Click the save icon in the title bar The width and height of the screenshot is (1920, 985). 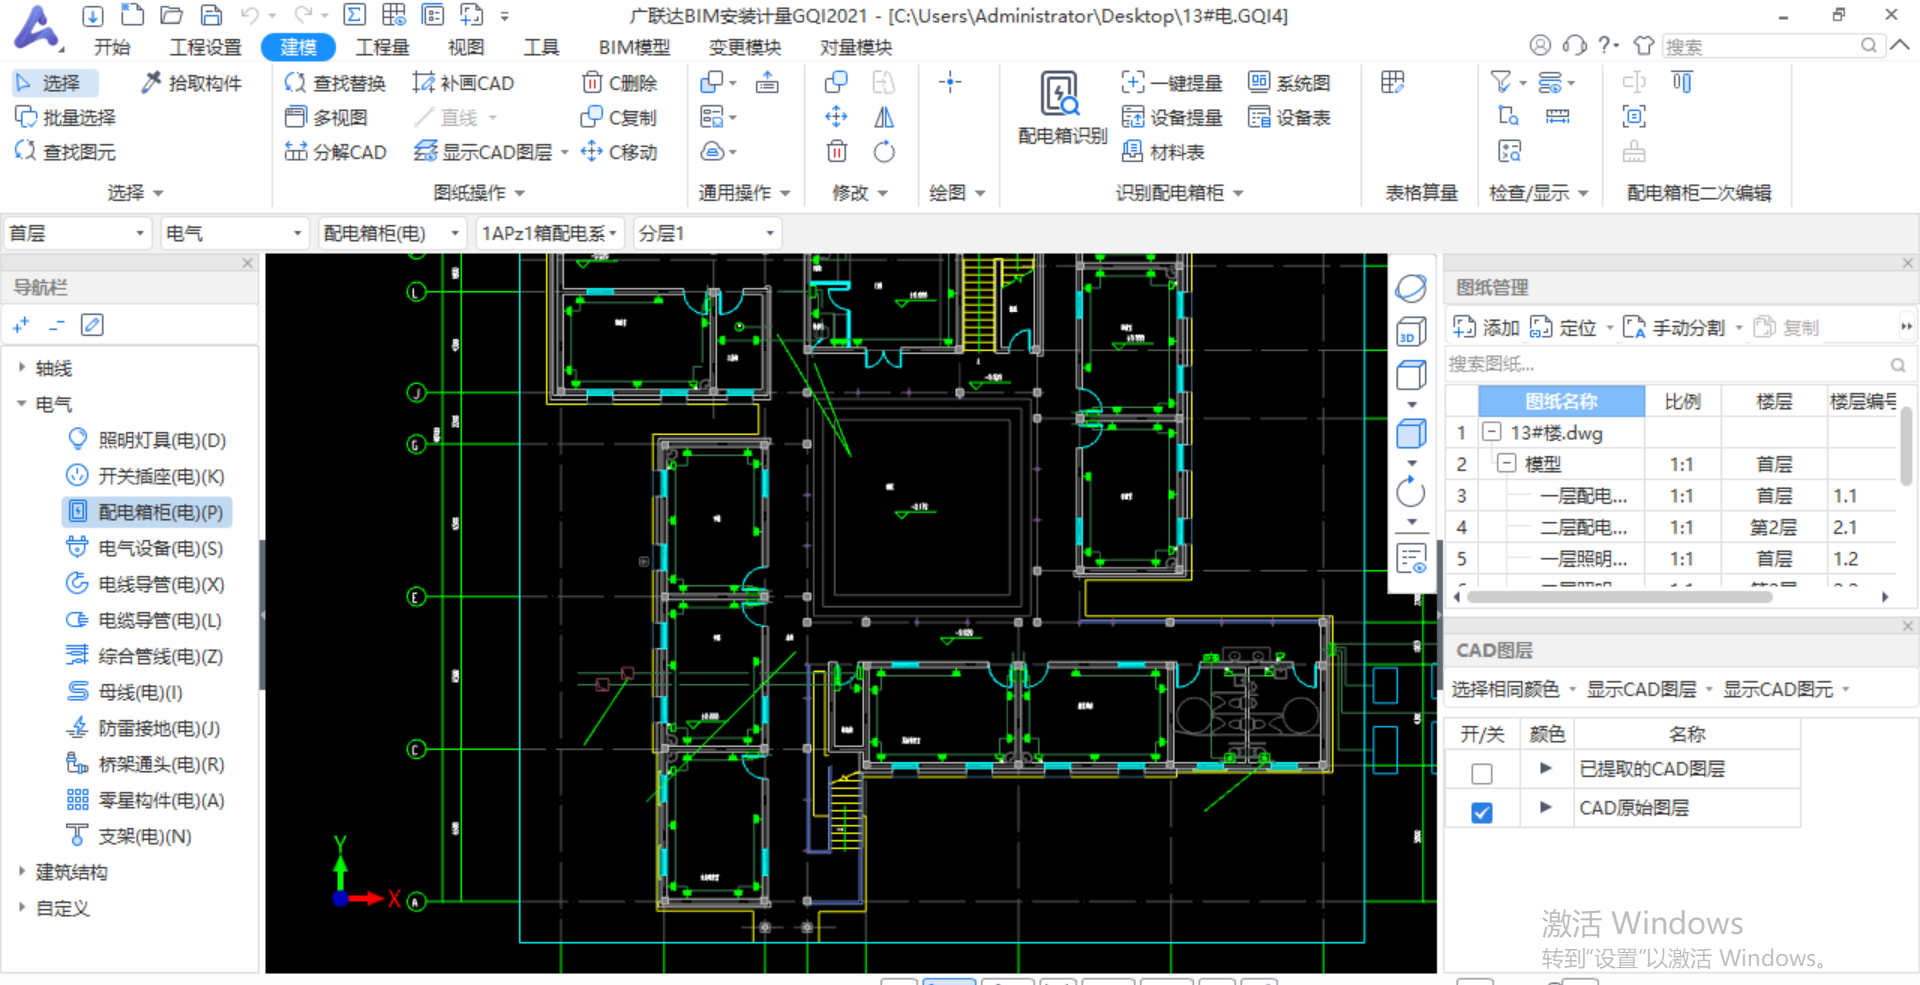211,15
